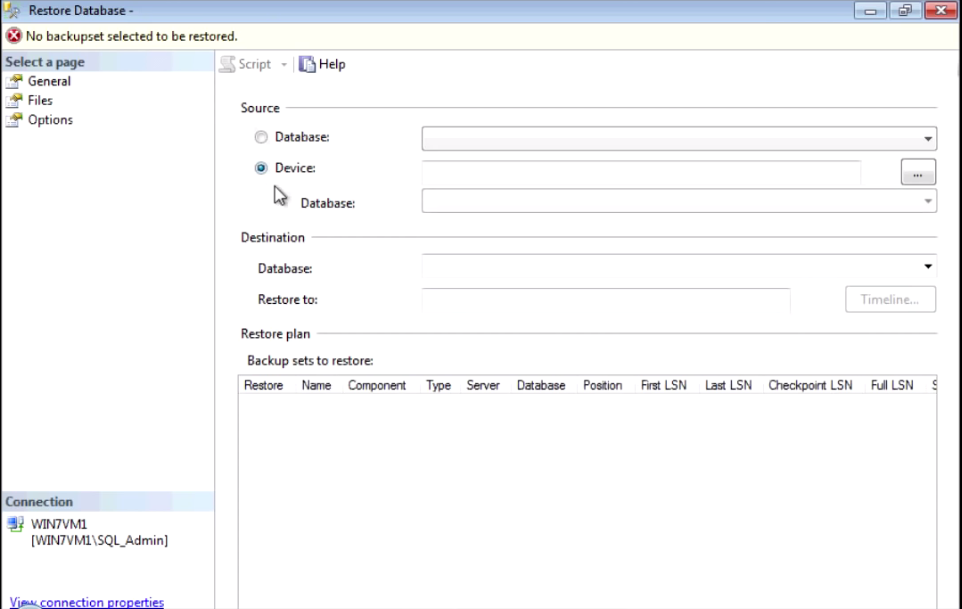Select the Database source radio button

point(259,138)
